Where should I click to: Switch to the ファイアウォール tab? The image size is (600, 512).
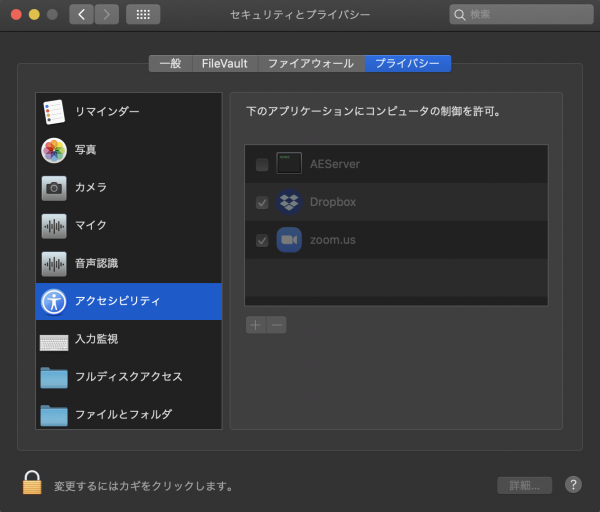pyautogui.click(x=311, y=64)
